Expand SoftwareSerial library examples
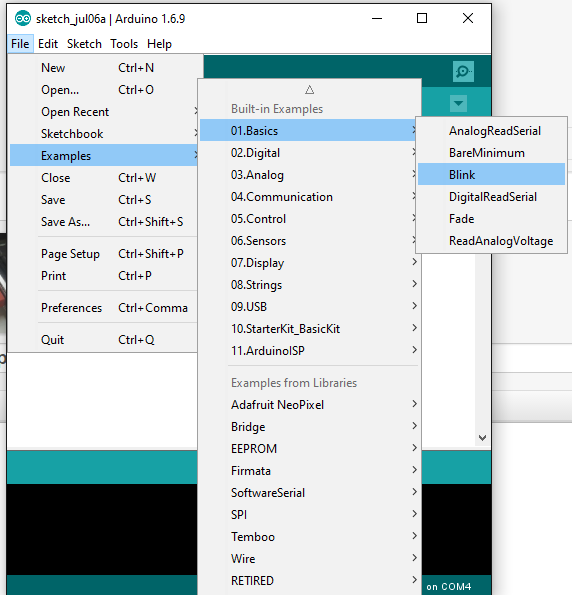Viewport: 572px width, 595px height. coord(309,493)
